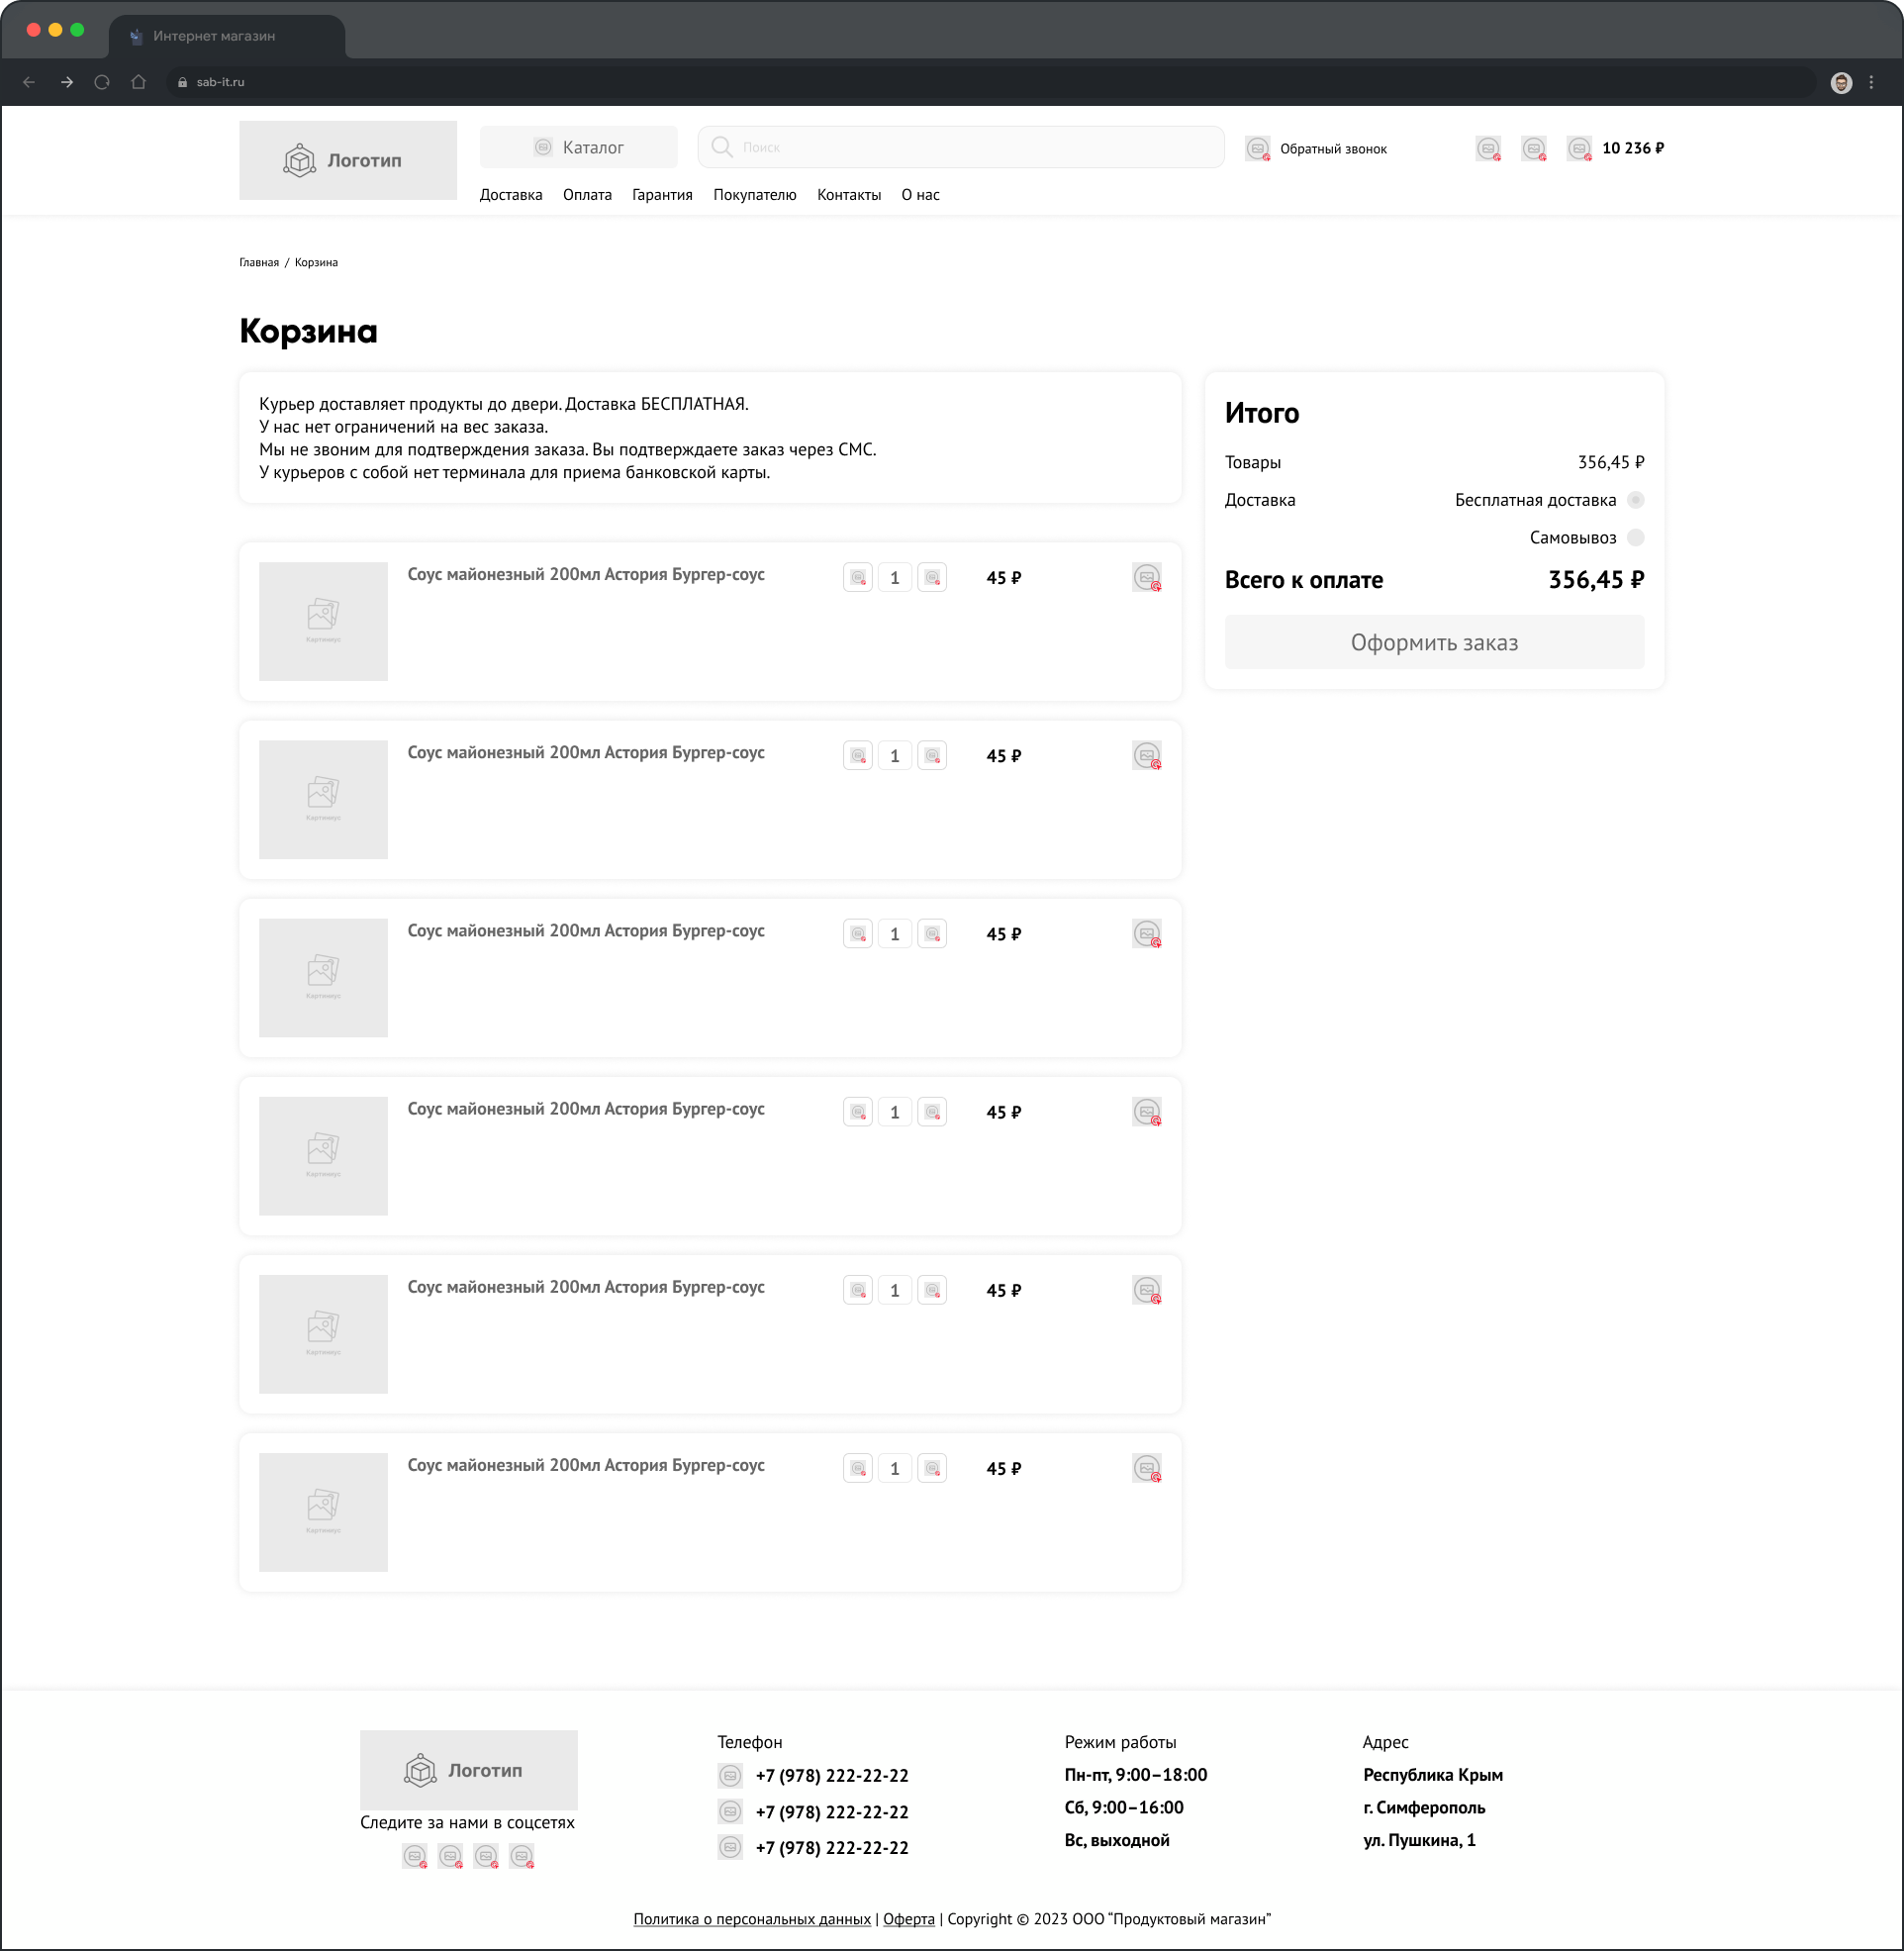1904x1951 pixels.
Task: Click the cart icon beside 10 236 ₽
Action: pyautogui.click(x=1578, y=149)
